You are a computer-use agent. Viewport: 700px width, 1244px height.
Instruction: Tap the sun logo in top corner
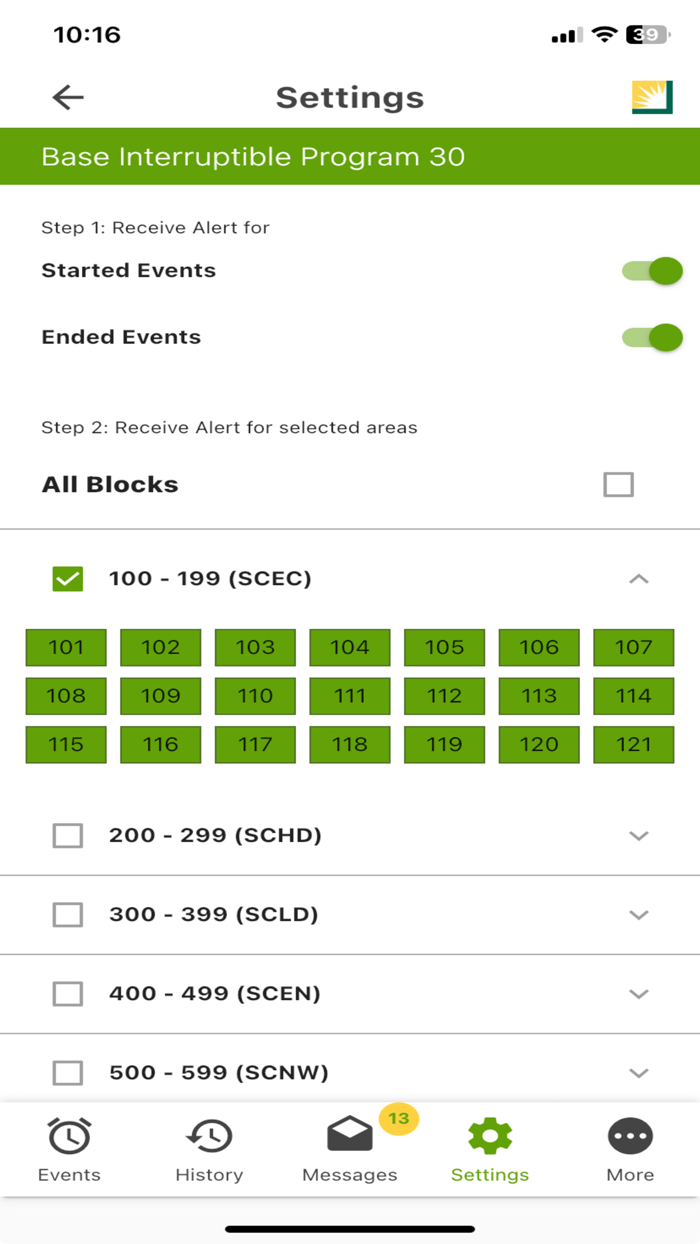point(652,97)
